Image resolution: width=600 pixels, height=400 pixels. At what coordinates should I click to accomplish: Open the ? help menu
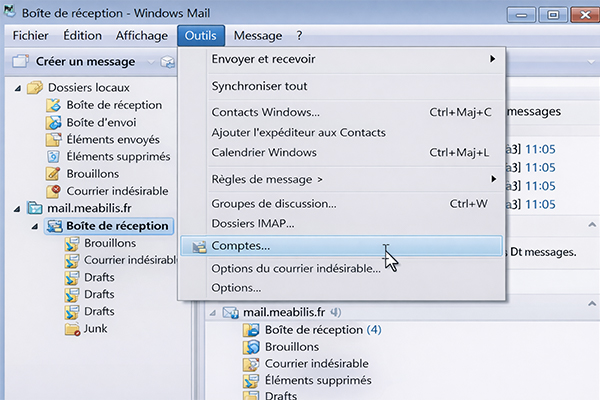[299, 36]
